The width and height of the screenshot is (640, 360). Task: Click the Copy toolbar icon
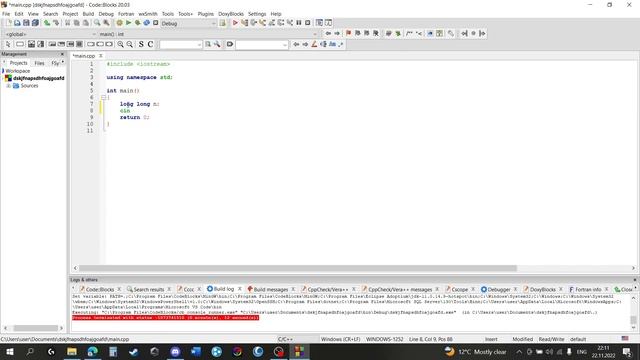click(77, 23)
